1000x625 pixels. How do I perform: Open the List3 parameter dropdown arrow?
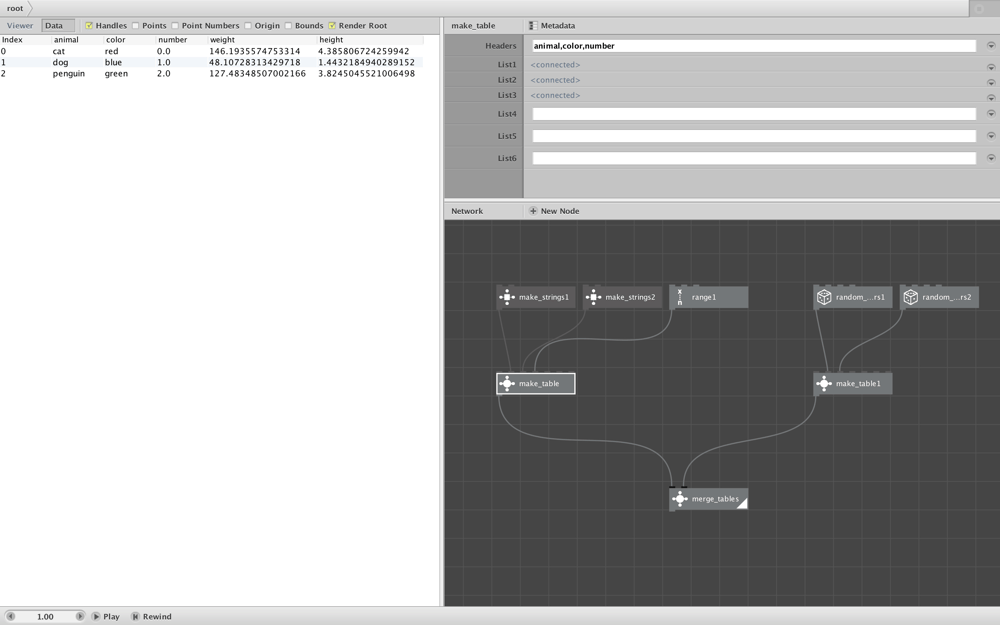pos(991,98)
